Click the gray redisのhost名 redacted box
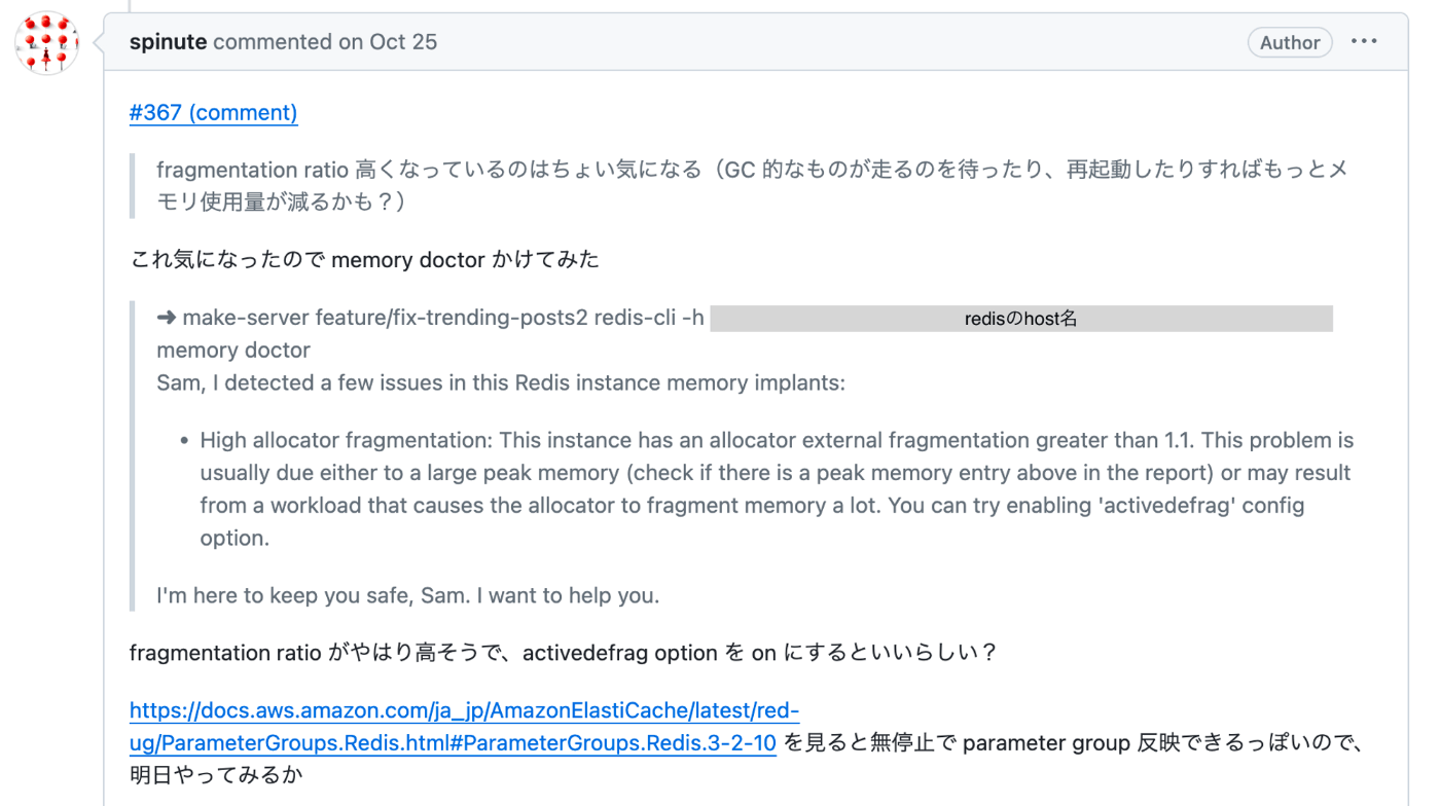1440x806 pixels. (1021, 319)
